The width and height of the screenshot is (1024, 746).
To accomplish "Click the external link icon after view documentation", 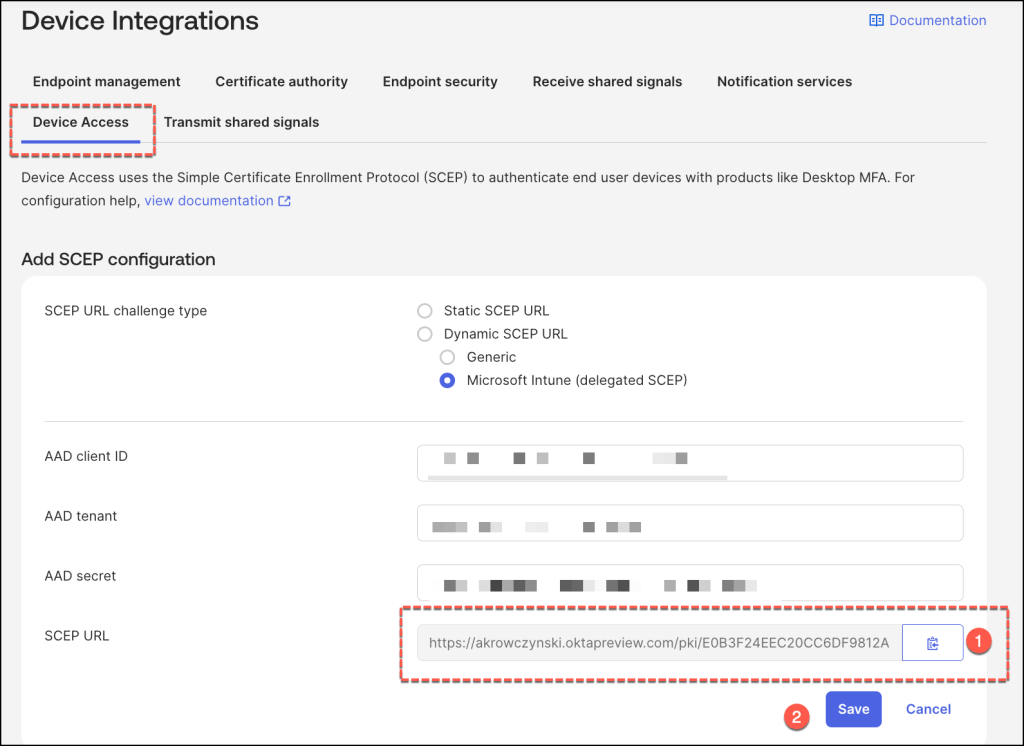I will coord(285,201).
